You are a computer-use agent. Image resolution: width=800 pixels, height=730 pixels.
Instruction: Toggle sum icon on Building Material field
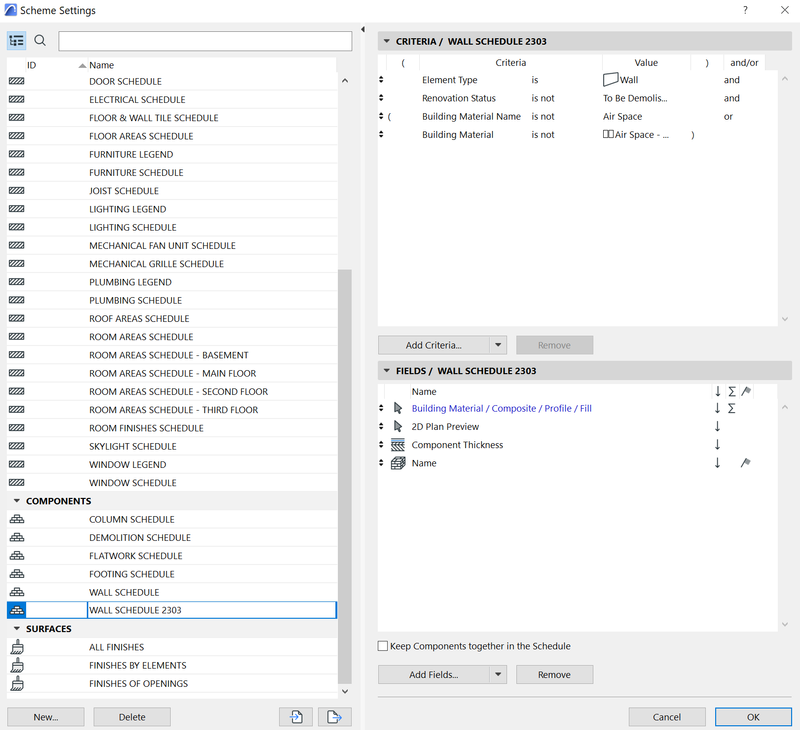732,408
